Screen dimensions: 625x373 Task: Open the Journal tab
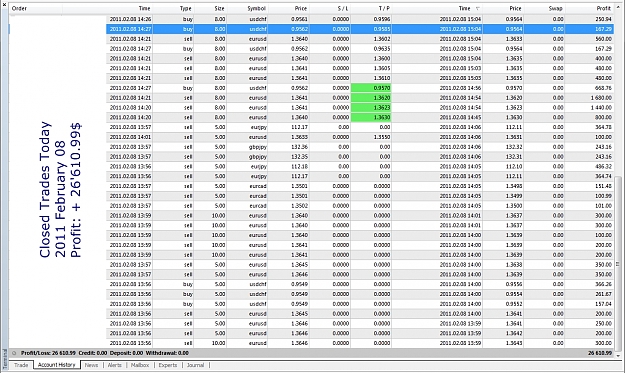[x=195, y=365]
